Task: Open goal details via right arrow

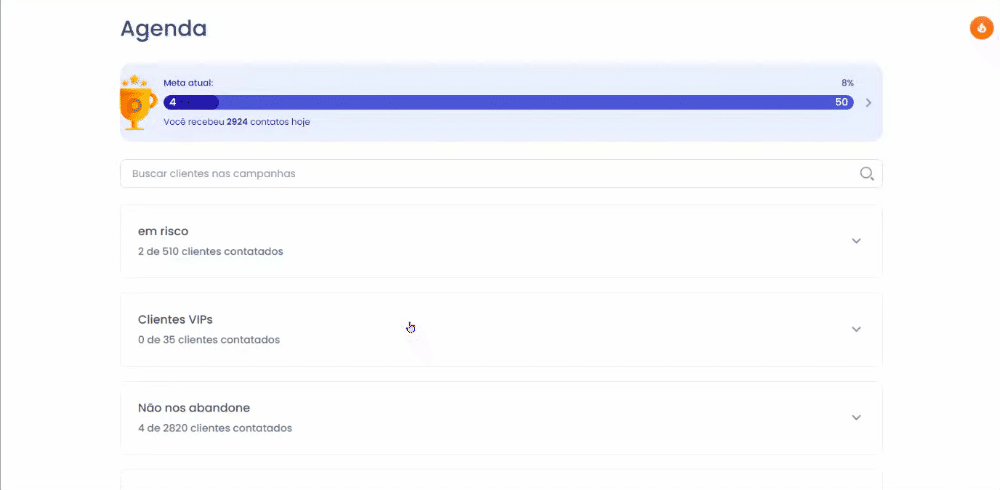Action: tap(868, 103)
